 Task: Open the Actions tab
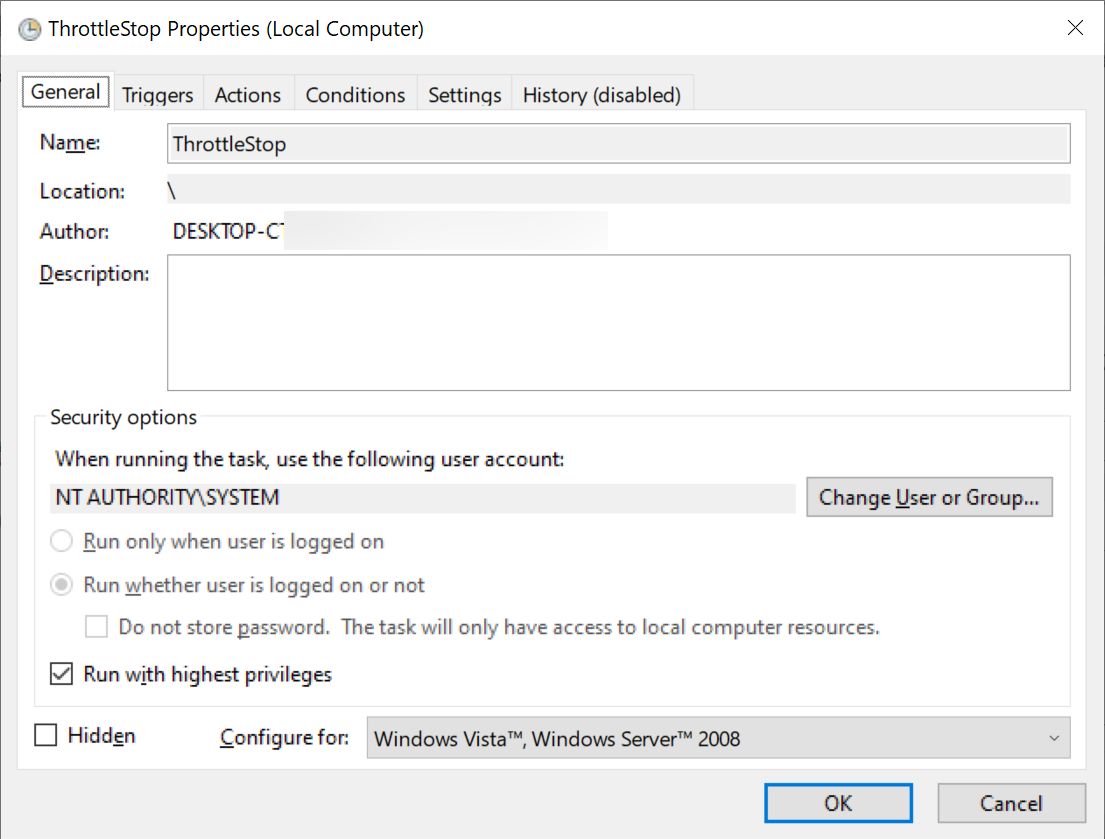click(x=248, y=94)
